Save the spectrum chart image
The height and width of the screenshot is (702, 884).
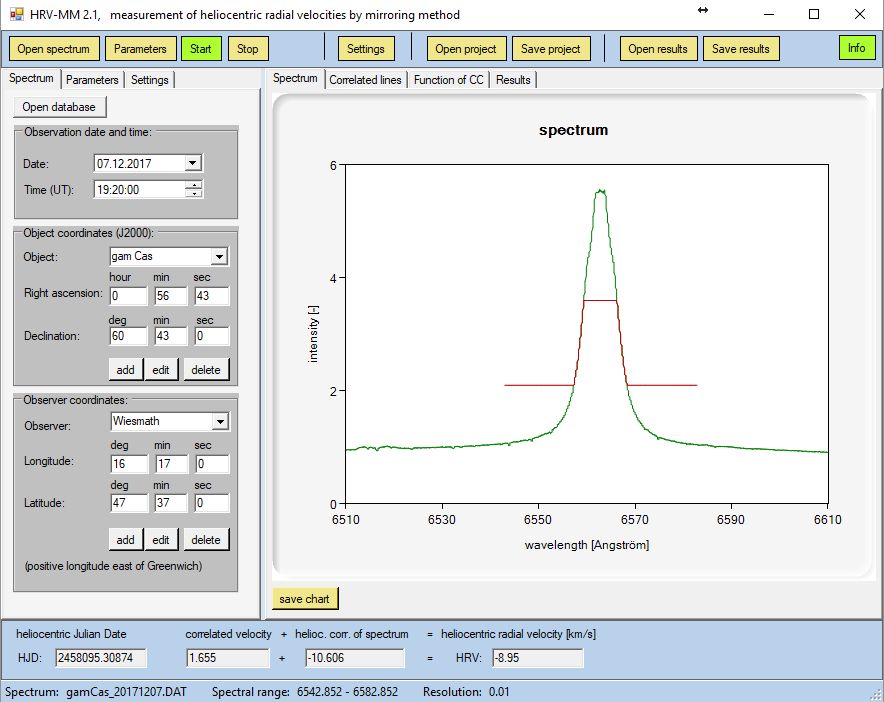[305, 599]
